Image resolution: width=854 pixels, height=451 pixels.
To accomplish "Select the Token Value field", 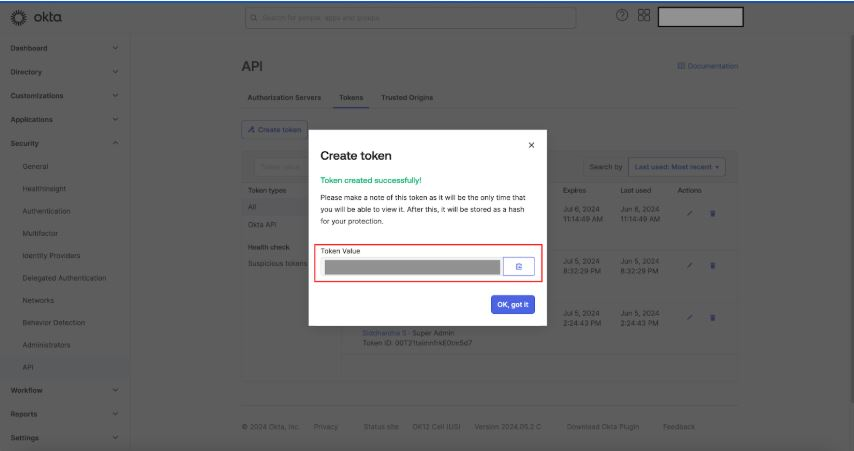I will (x=412, y=267).
